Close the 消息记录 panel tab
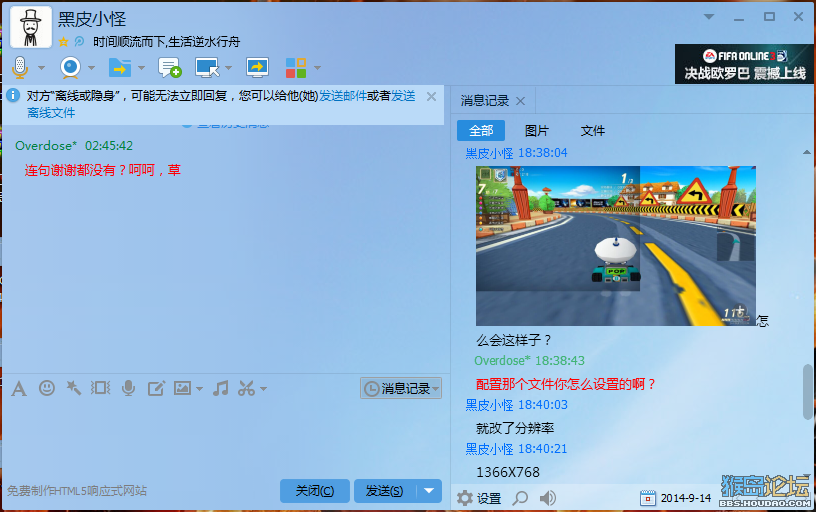816x512 pixels. coord(520,101)
